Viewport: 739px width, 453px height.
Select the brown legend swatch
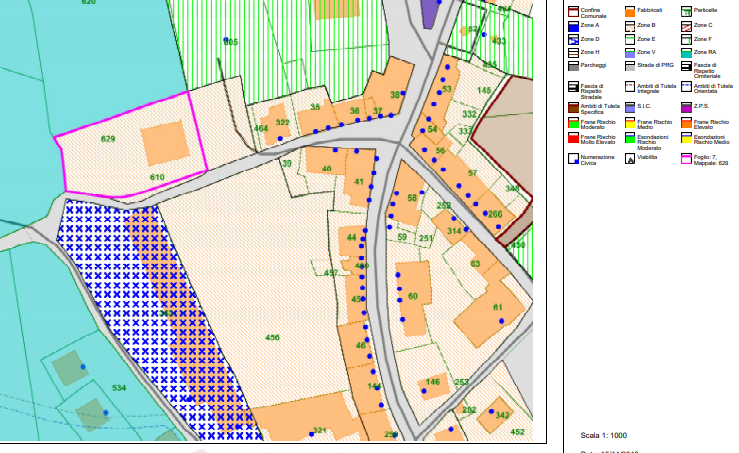[575, 106]
